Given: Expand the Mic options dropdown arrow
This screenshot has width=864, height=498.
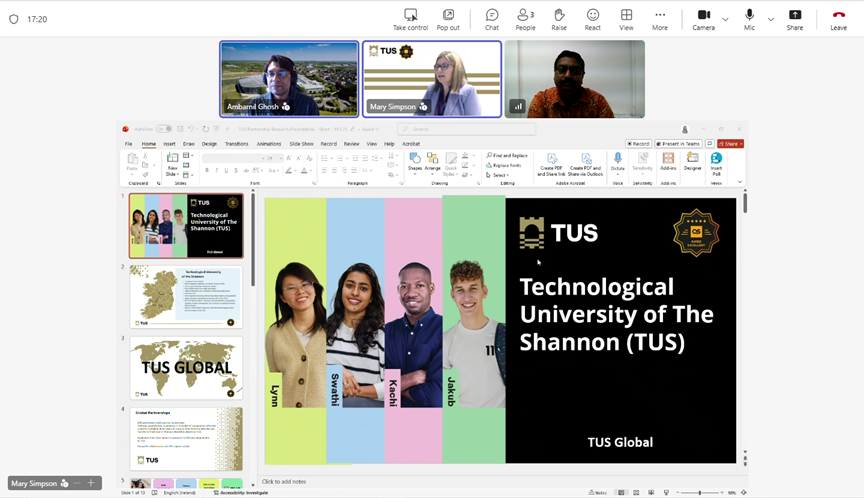Looking at the screenshot, I should pyautogui.click(x=770, y=19).
